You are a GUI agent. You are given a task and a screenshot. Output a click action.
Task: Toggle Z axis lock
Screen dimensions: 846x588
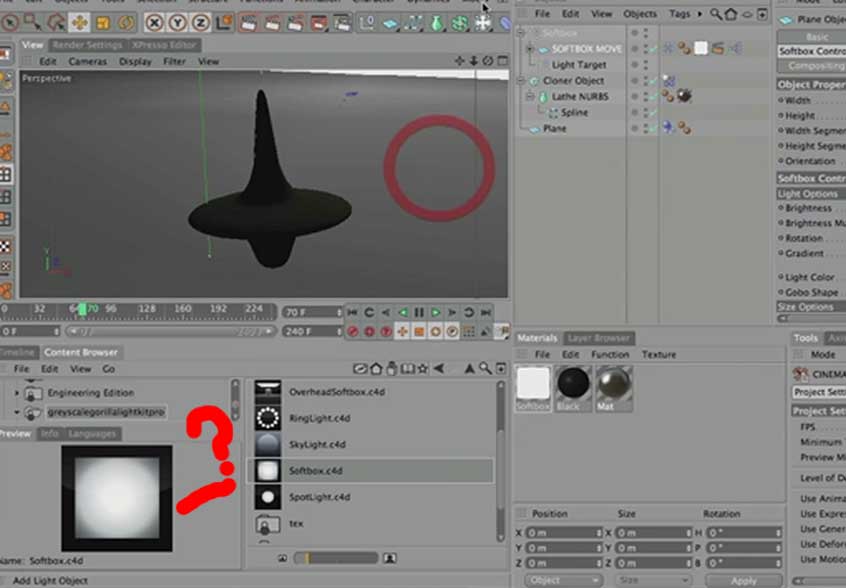(201, 23)
